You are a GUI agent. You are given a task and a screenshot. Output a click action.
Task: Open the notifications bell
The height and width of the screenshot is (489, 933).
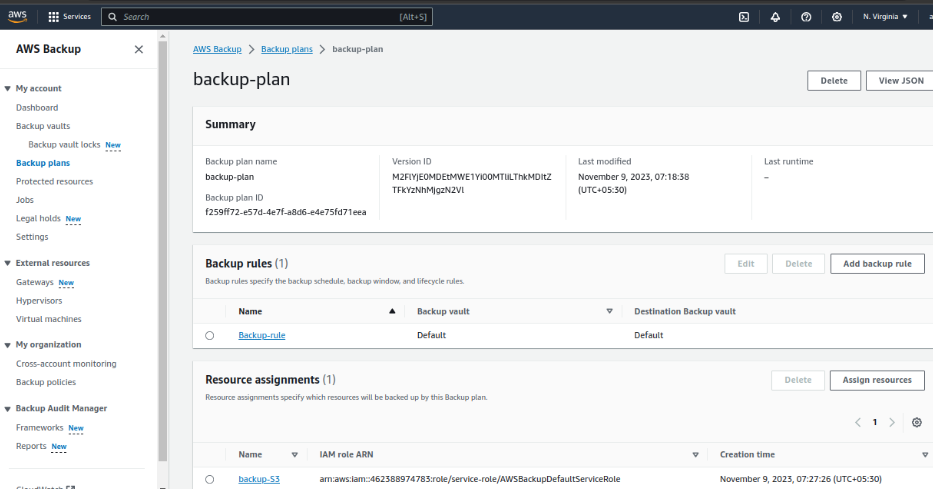(775, 17)
